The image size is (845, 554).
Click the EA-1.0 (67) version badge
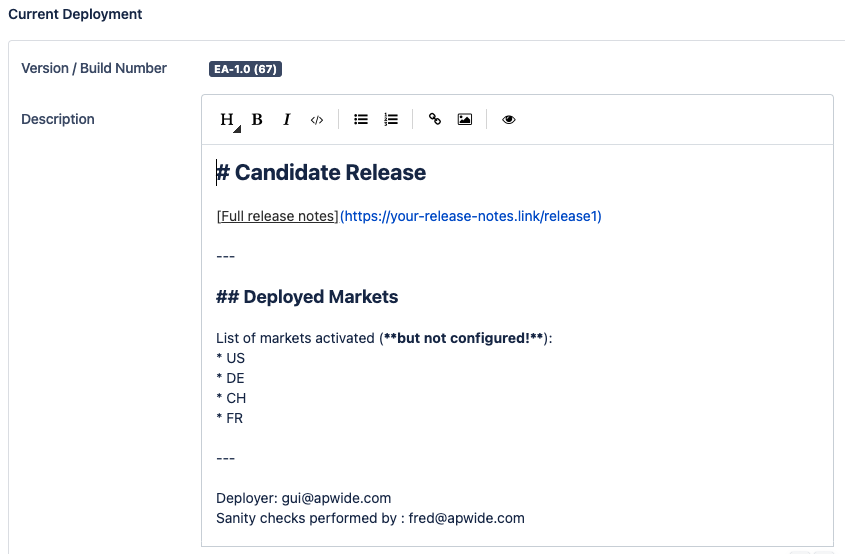[245, 69]
